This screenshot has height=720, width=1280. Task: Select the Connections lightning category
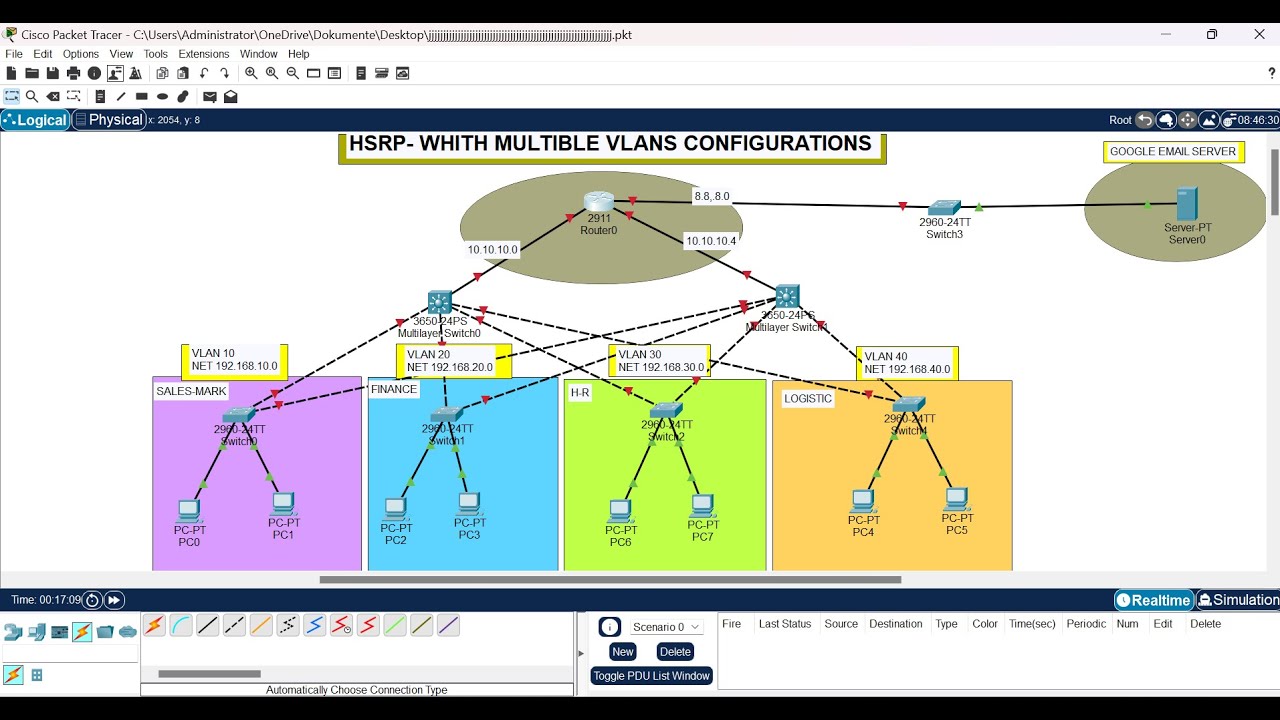coord(82,632)
